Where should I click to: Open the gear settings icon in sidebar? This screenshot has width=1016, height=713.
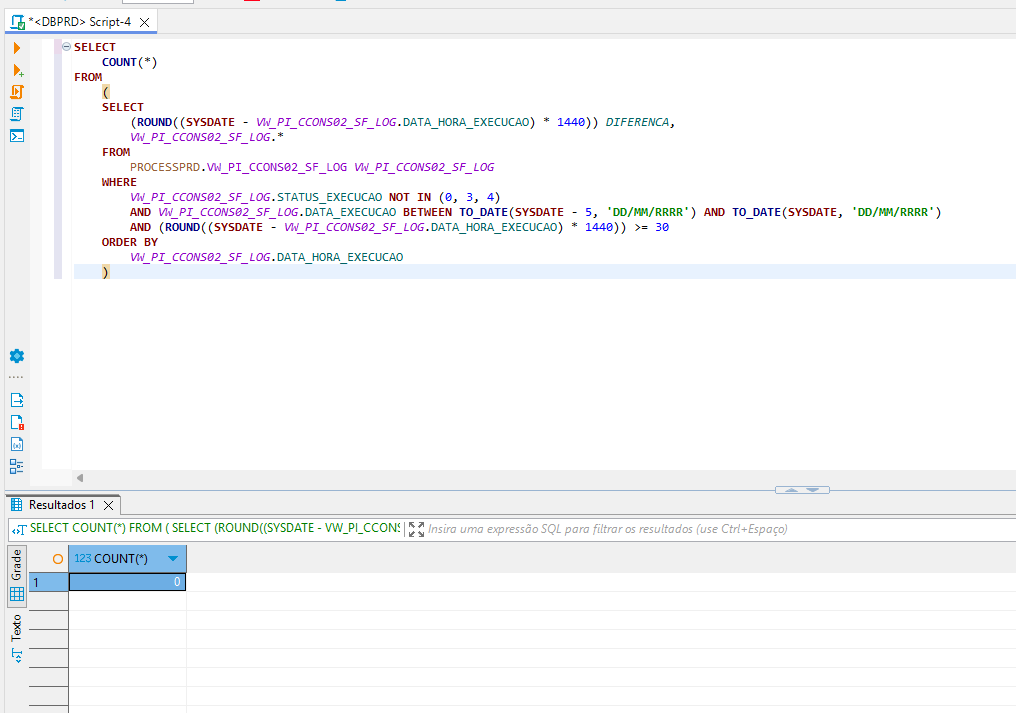click(x=17, y=356)
